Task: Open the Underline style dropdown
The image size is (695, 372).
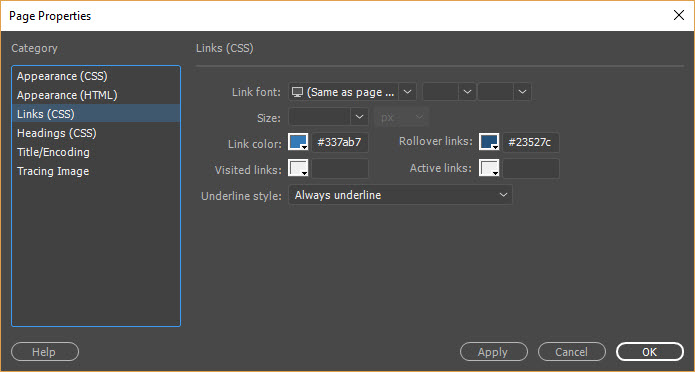Action: coord(400,195)
